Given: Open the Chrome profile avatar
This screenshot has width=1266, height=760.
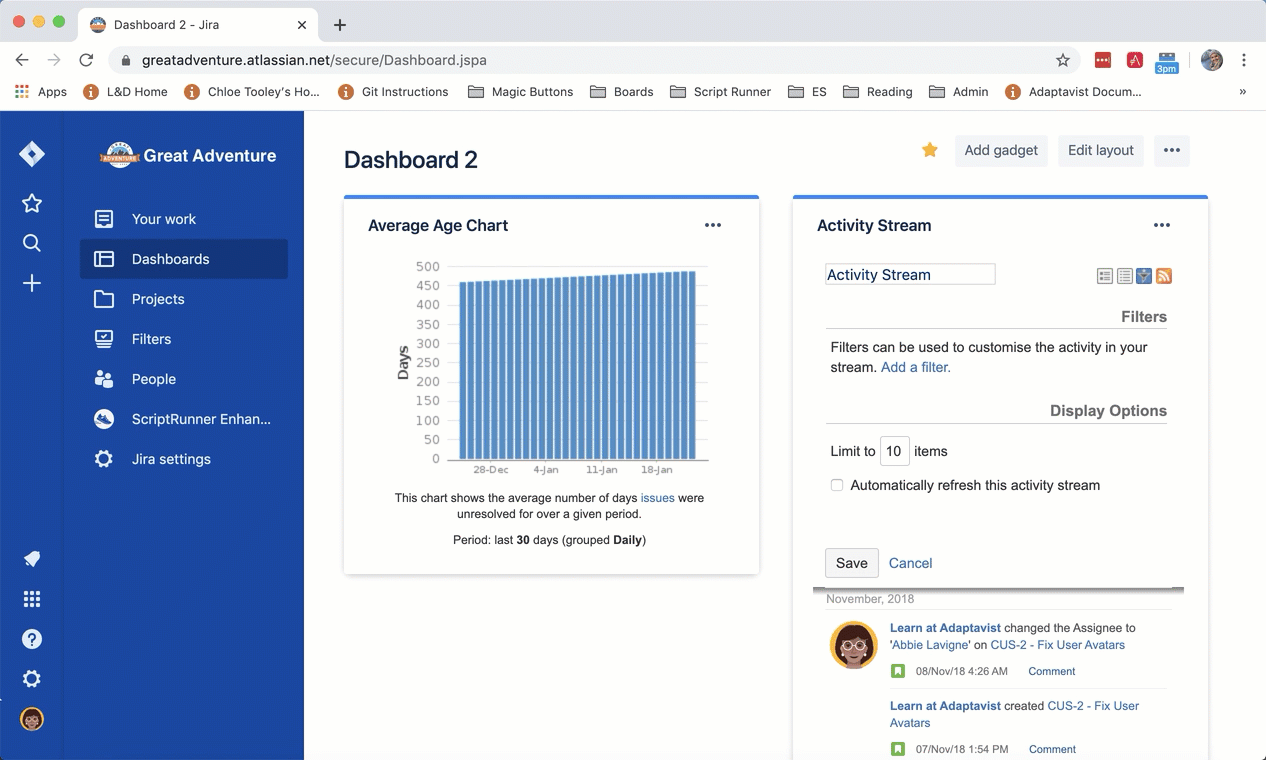Looking at the screenshot, I should [1212, 60].
